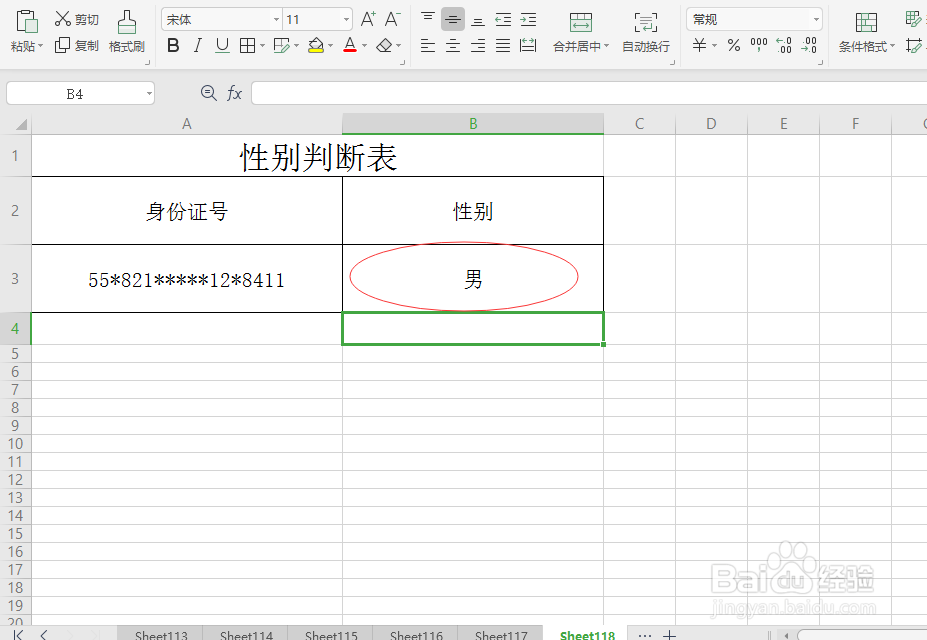Click the Copy (复制) button
Image resolution: width=927 pixels, height=640 pixels.
point(75,45)
